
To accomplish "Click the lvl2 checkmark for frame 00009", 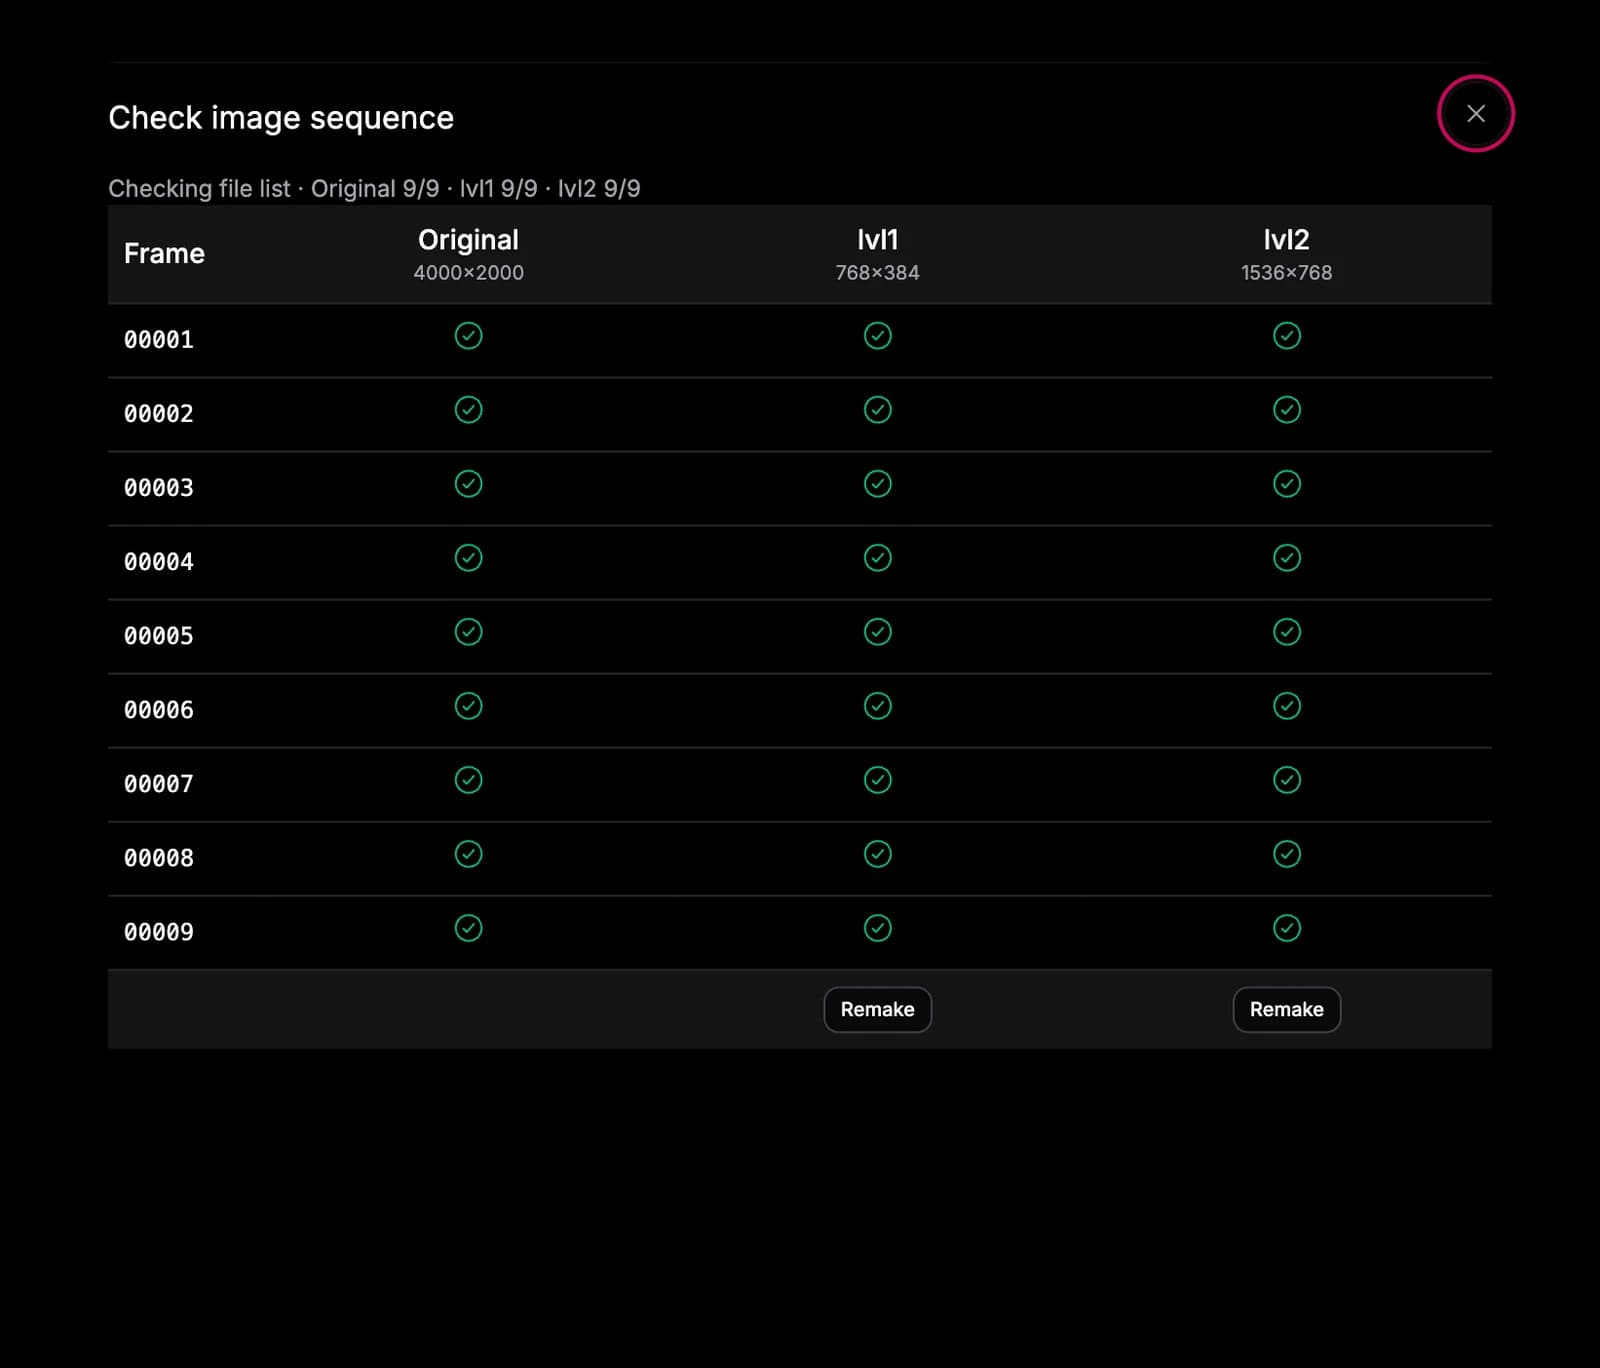I will point(1286,928).
